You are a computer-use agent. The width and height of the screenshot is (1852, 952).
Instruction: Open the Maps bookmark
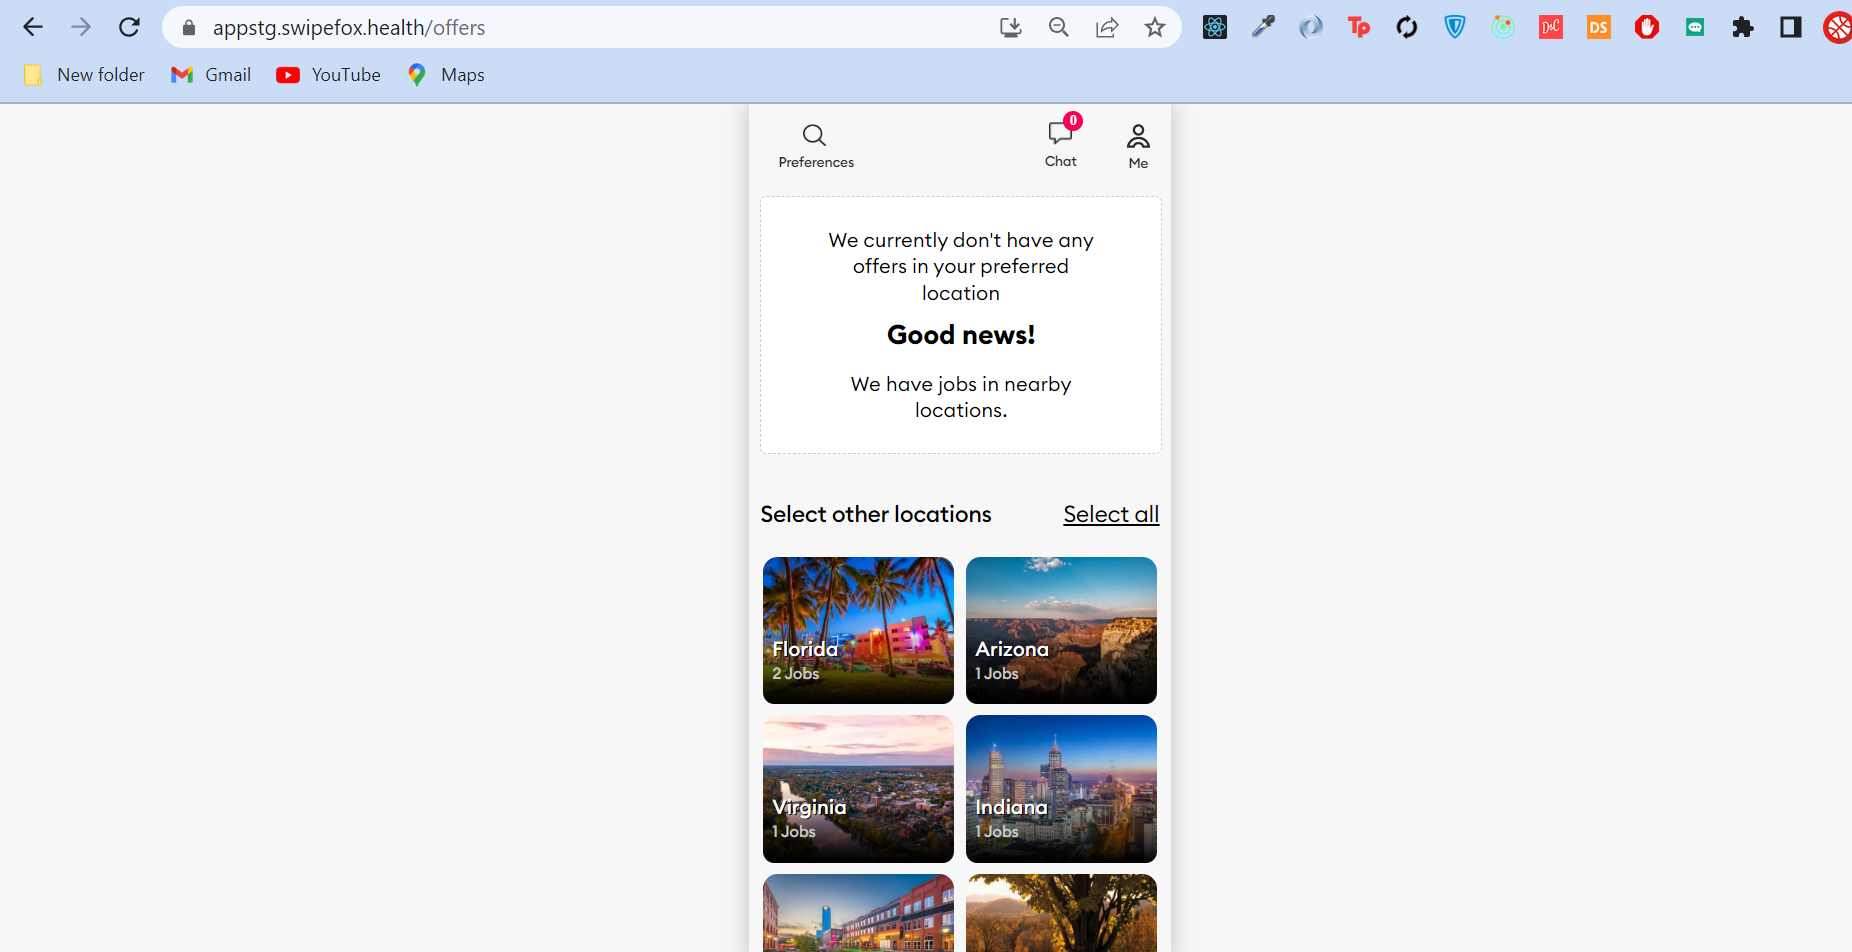(x=446, y=75)
